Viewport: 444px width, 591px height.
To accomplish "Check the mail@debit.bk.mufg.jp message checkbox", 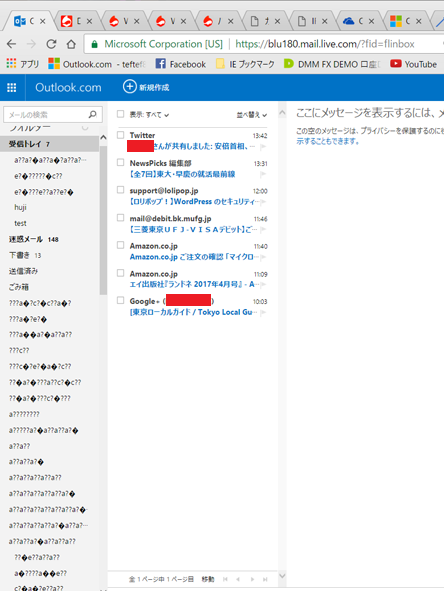I will point(120,218).
